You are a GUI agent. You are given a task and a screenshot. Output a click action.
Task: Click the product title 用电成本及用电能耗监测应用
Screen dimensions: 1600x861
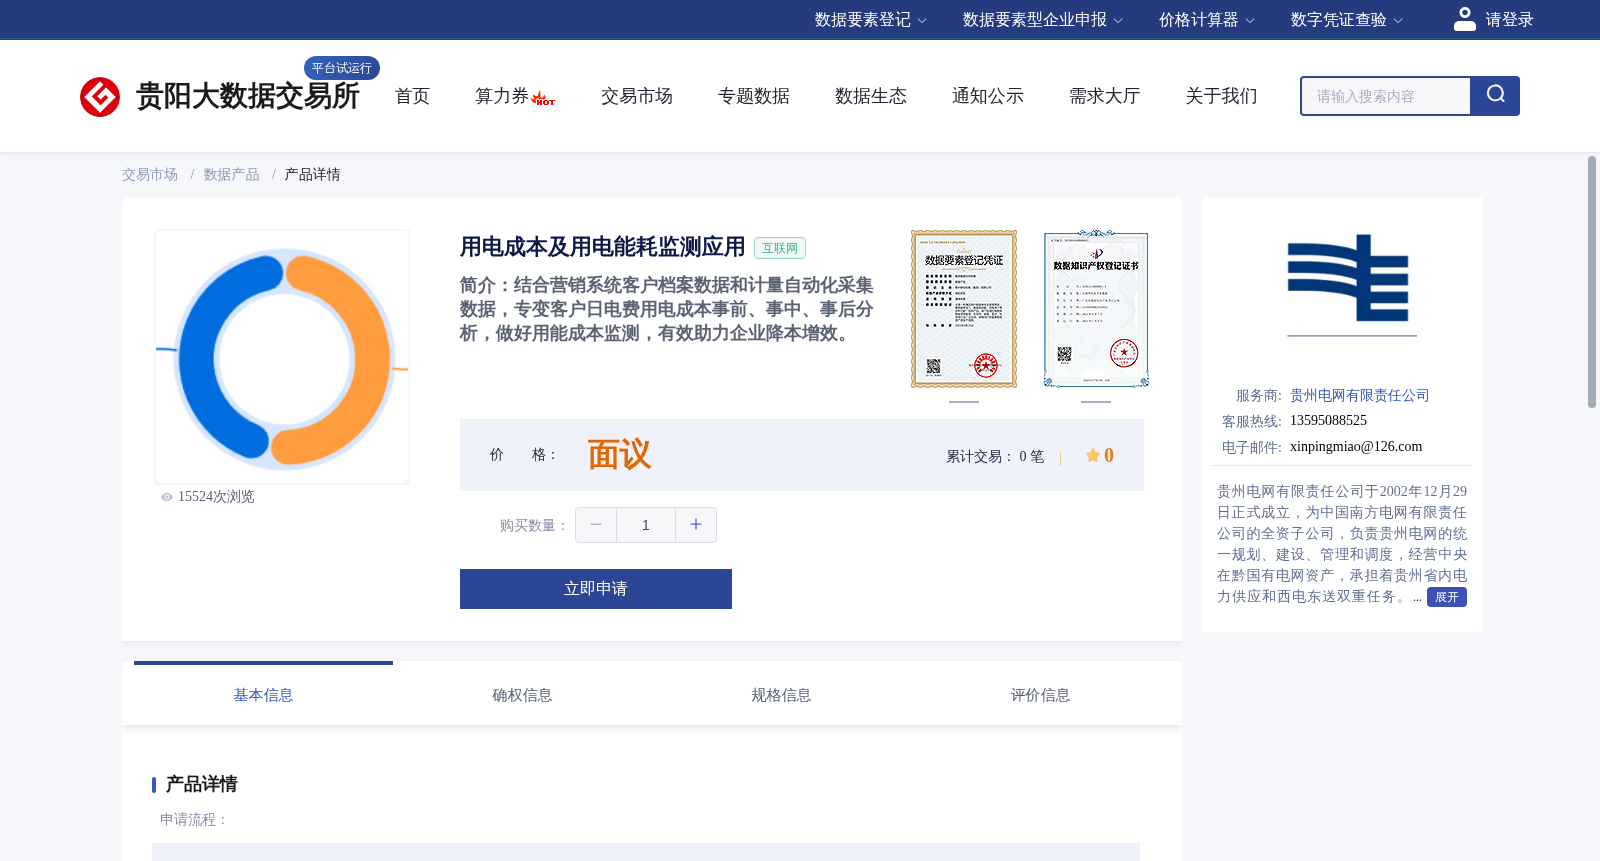pyautogui.click(x=602, y=247)
